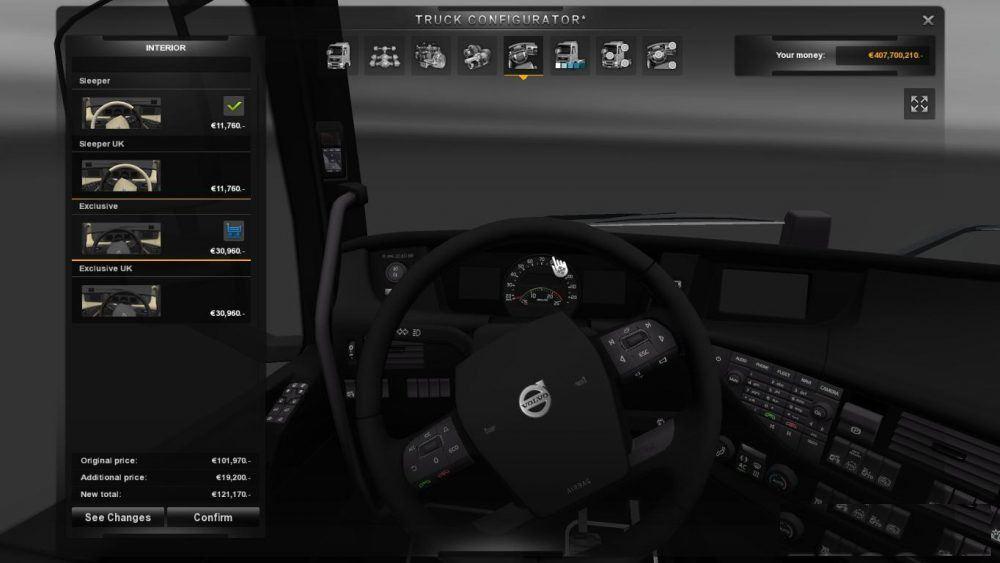Click the Your money balance display
The height and width of the screenshot is (563, 1000).
[880, 55]
